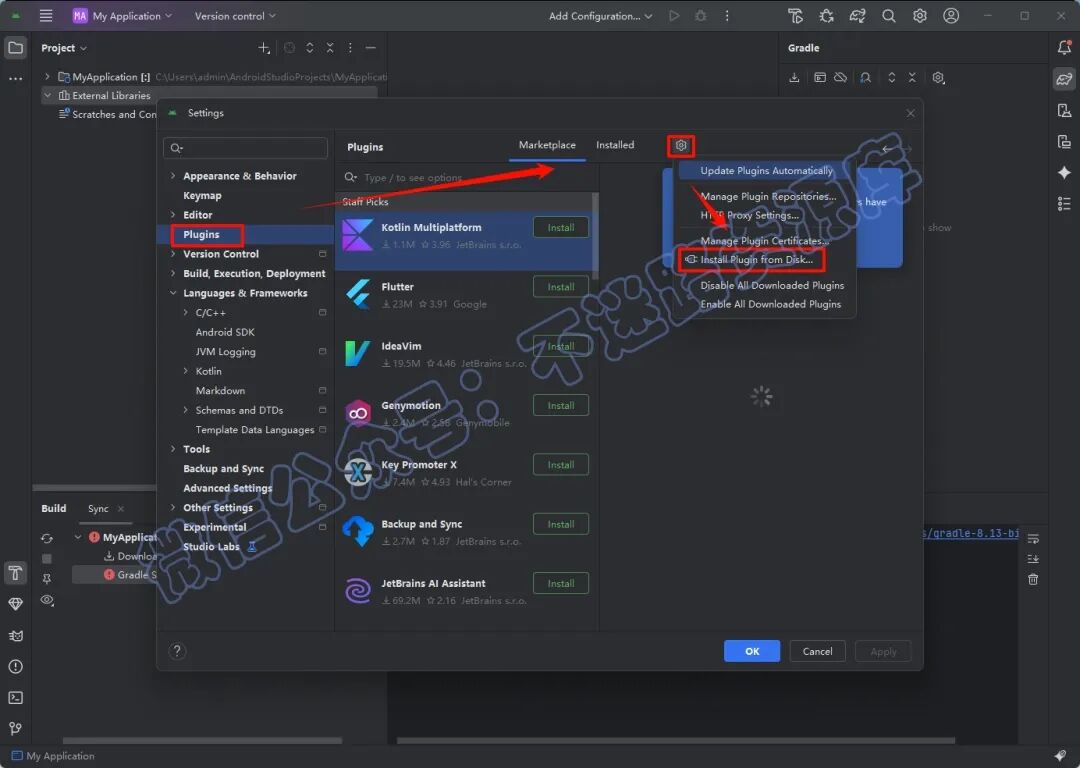
Task: Click the Run configuration play icon
Action: click(x=674, y=16)
